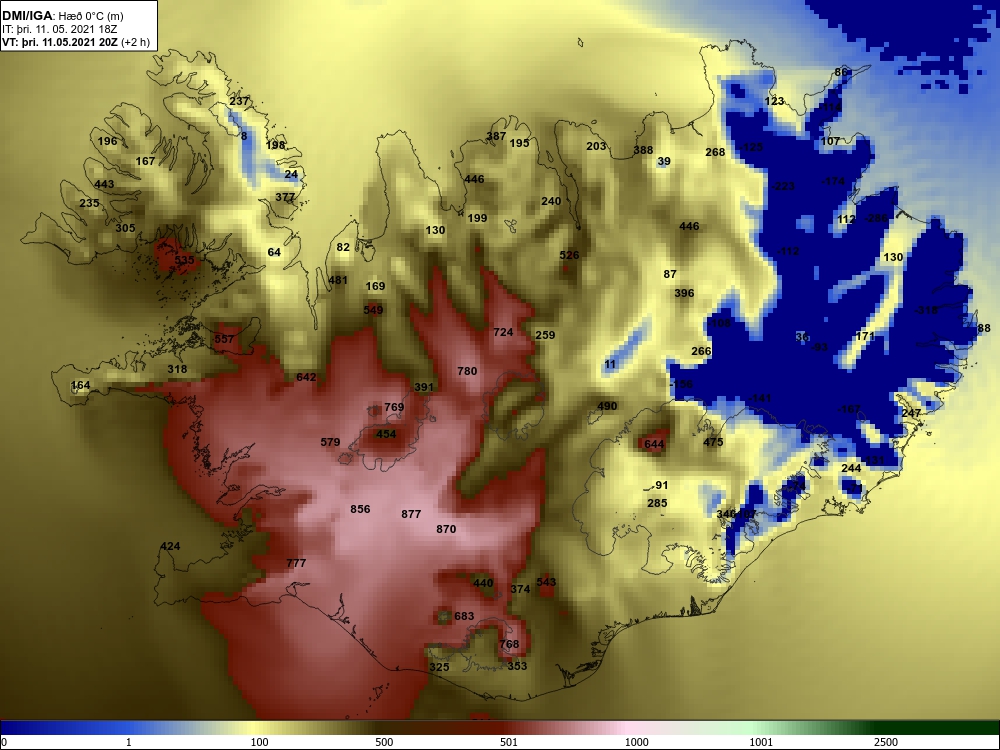
Task: Select the 391 value label
Action: click(x=424, y=387)
